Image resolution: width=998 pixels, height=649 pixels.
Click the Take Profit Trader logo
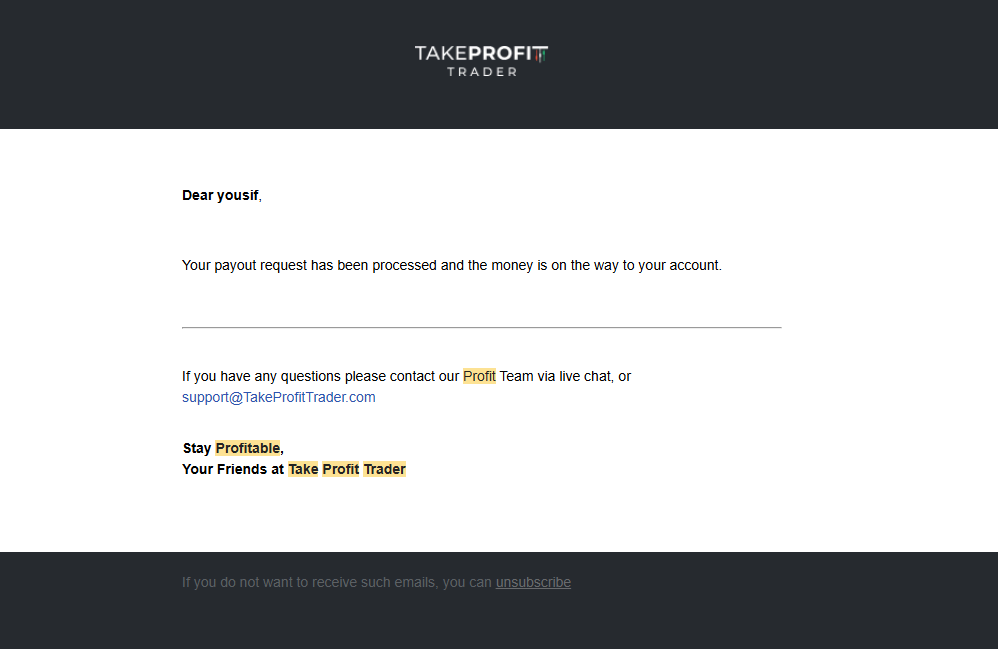[481, 60]
